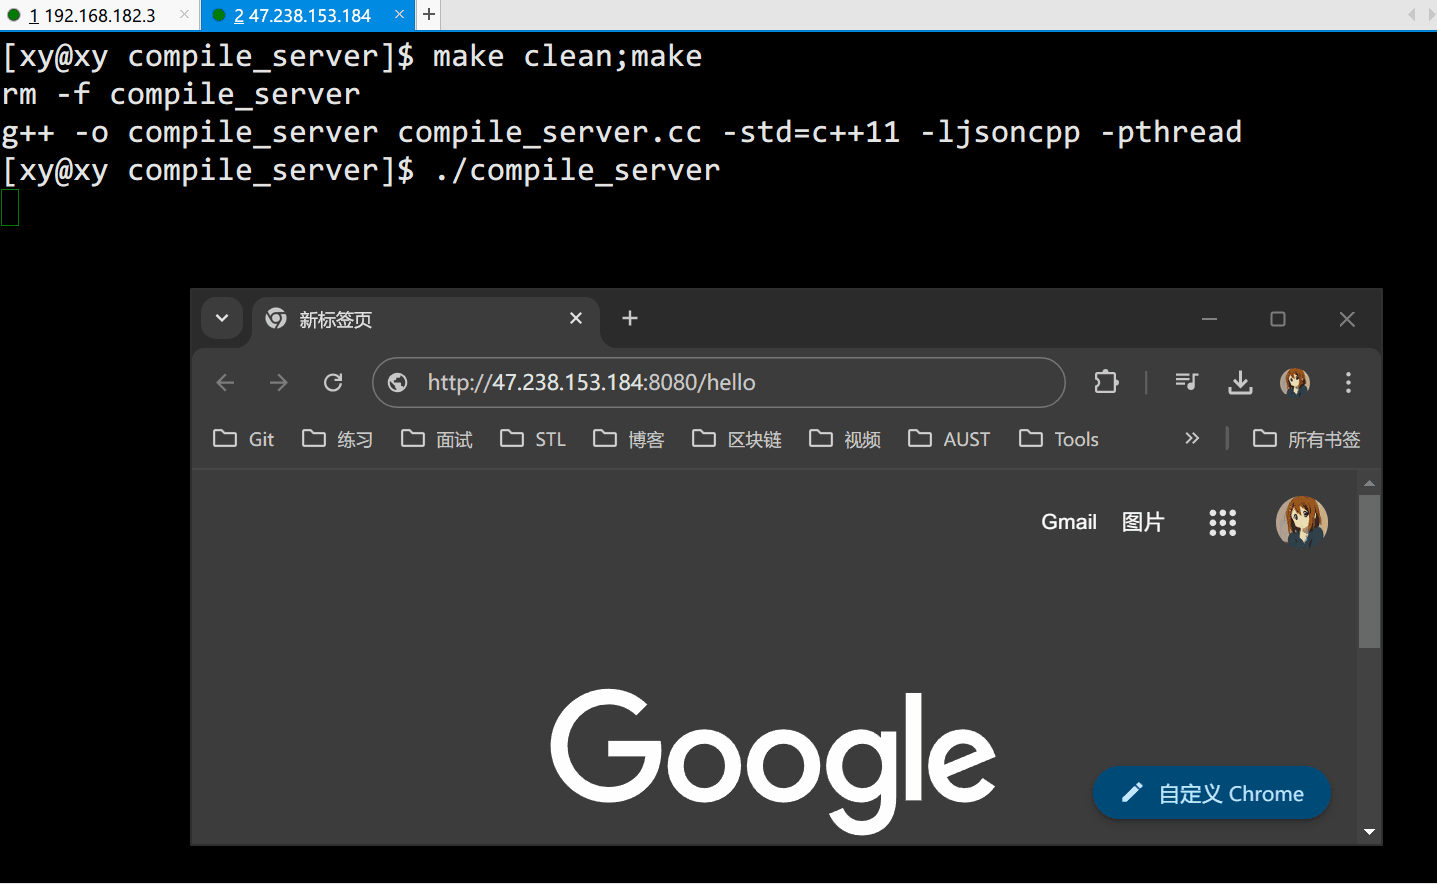
Task: Click the site info globe in address bar
Action: tap(397, 382)
